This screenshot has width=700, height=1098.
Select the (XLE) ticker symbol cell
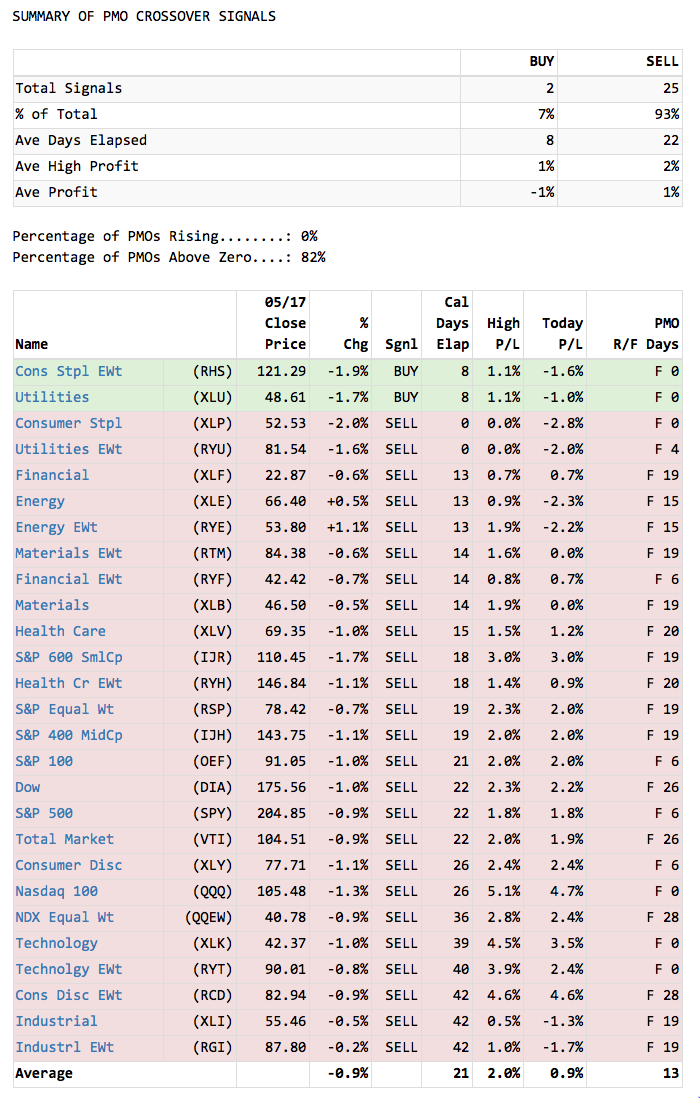click(211, 501)
